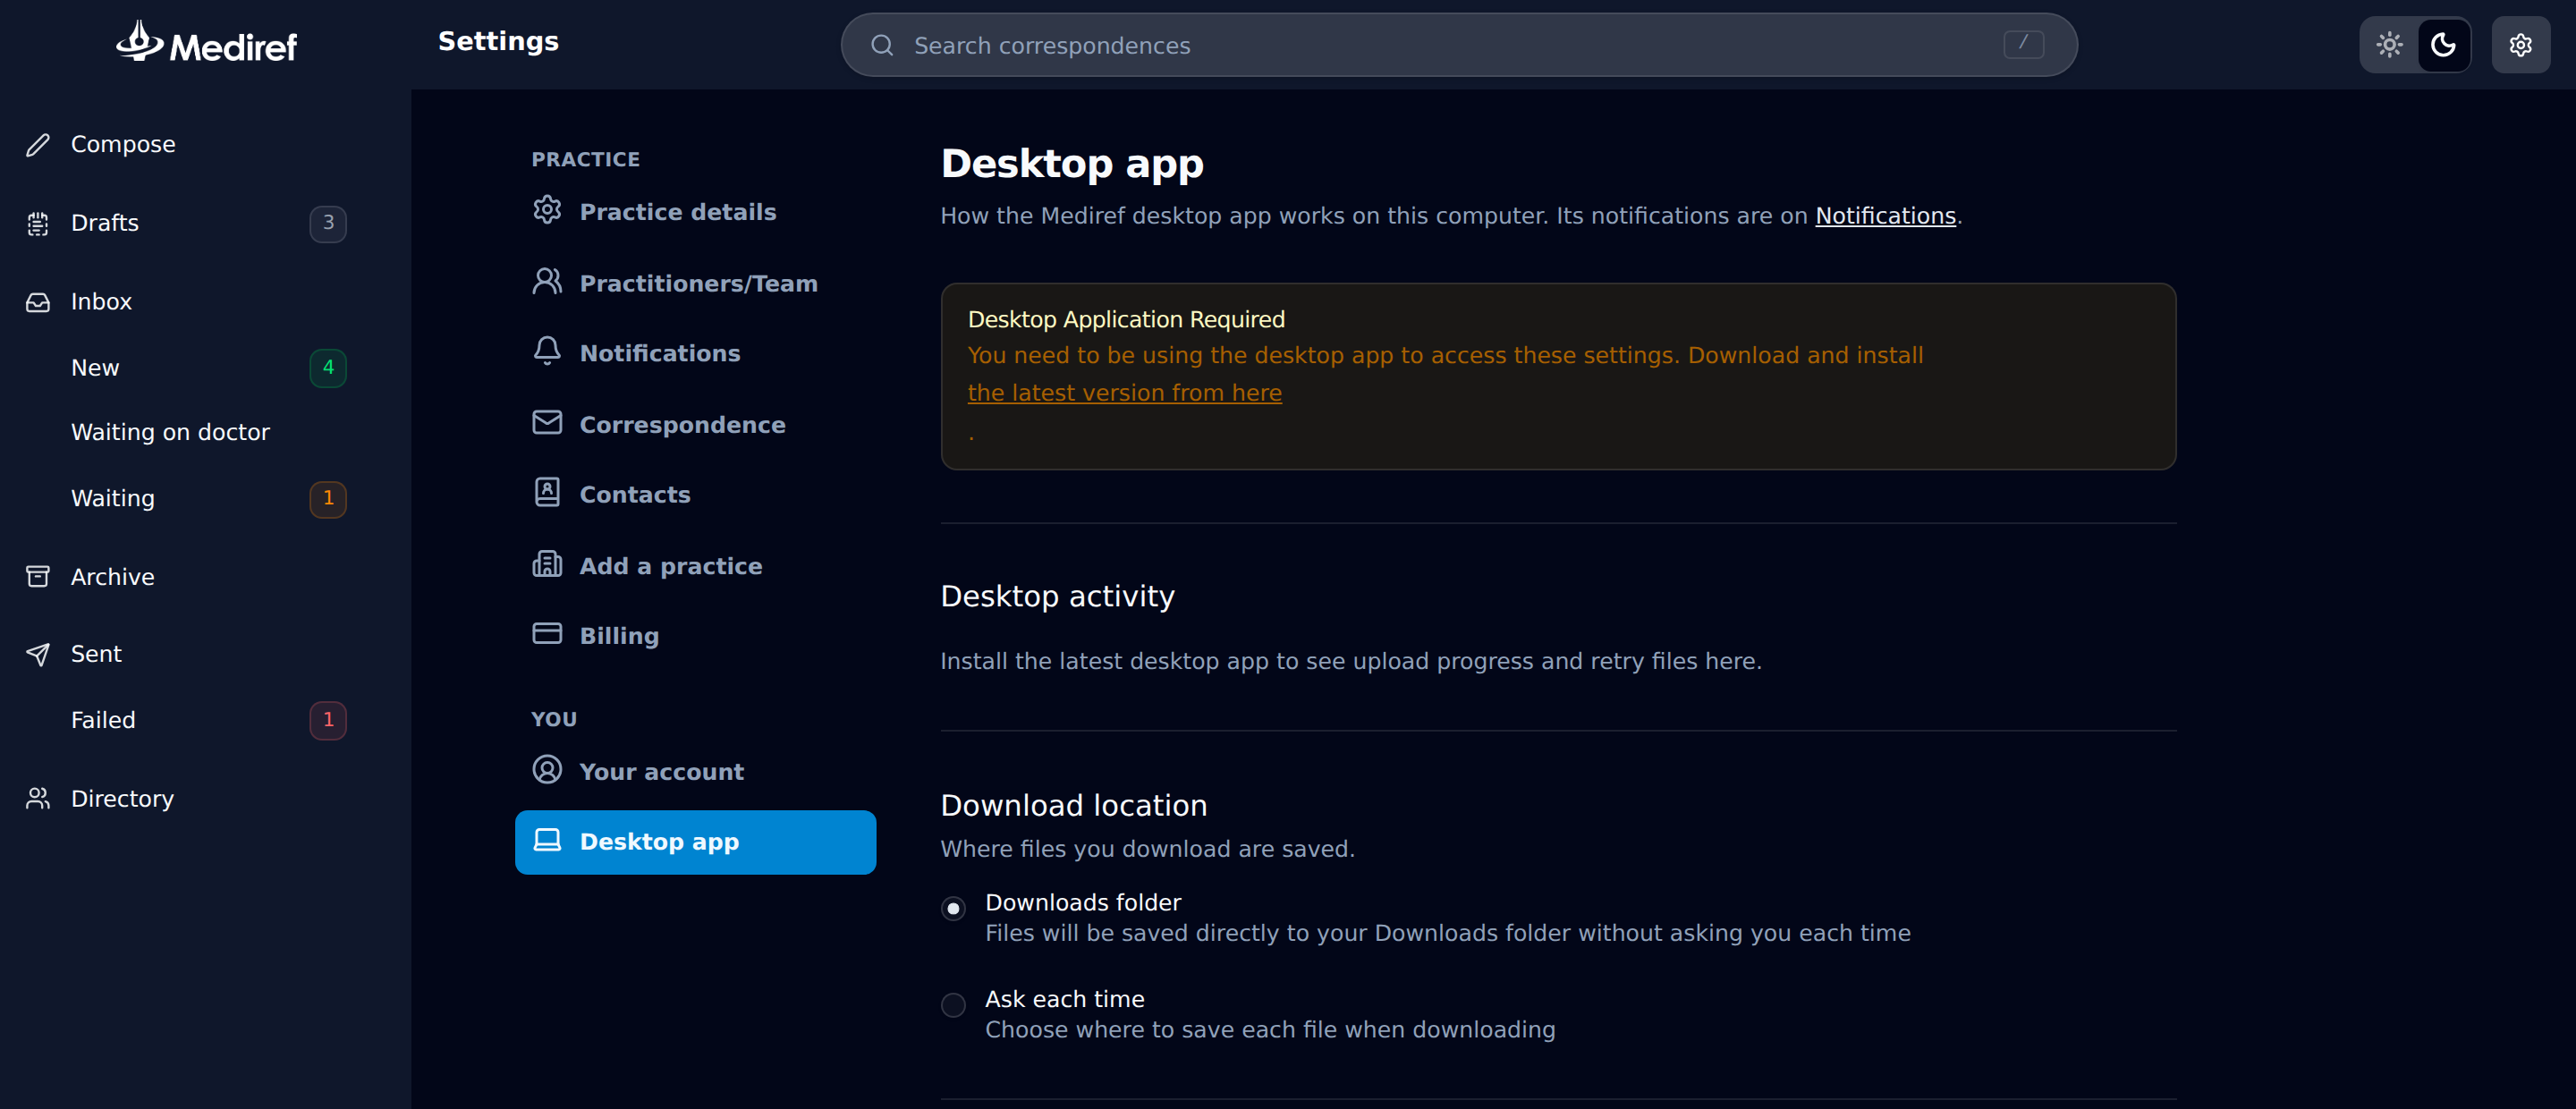Screen dimensions: 2576x1109
Task: Click the settings gear icon in header
Action: pyautogui.click(x=2520, y=45)
